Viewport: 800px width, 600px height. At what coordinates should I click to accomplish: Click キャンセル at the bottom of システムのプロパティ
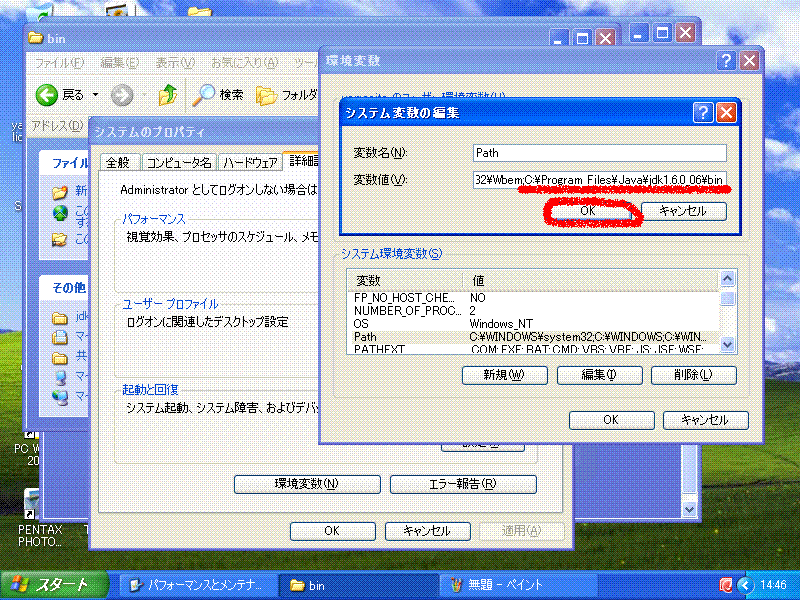click(x=428, y=531)
